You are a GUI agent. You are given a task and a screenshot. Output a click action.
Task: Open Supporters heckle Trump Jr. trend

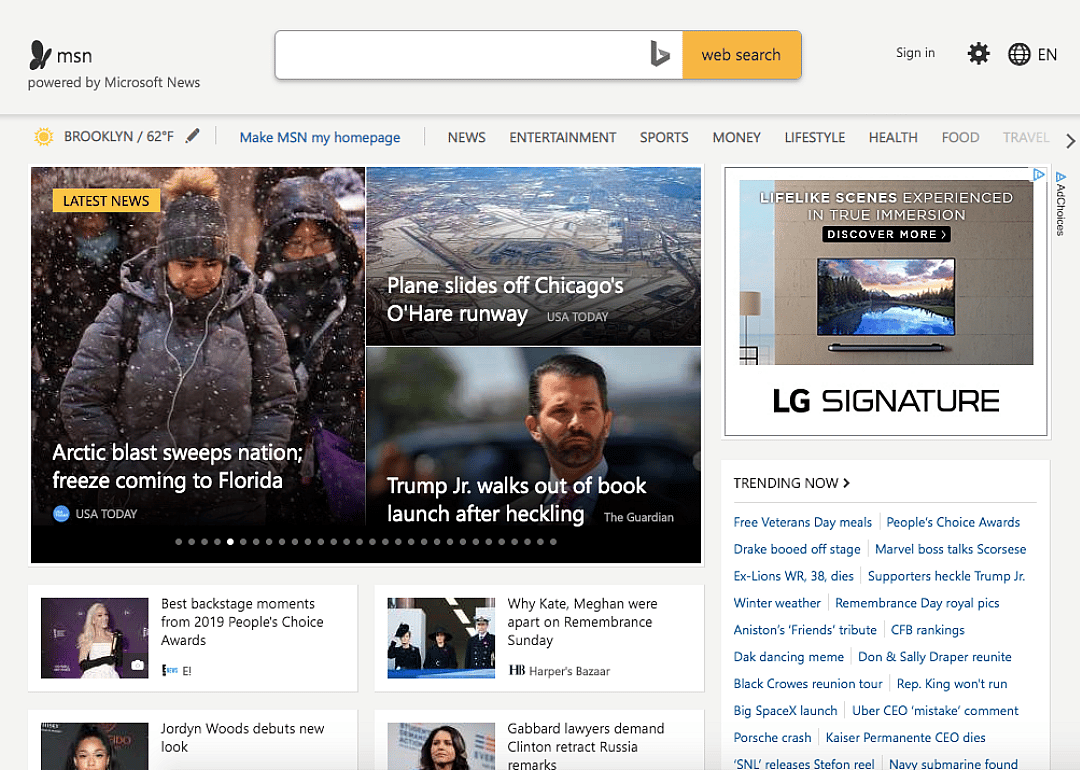coord(946,576)
